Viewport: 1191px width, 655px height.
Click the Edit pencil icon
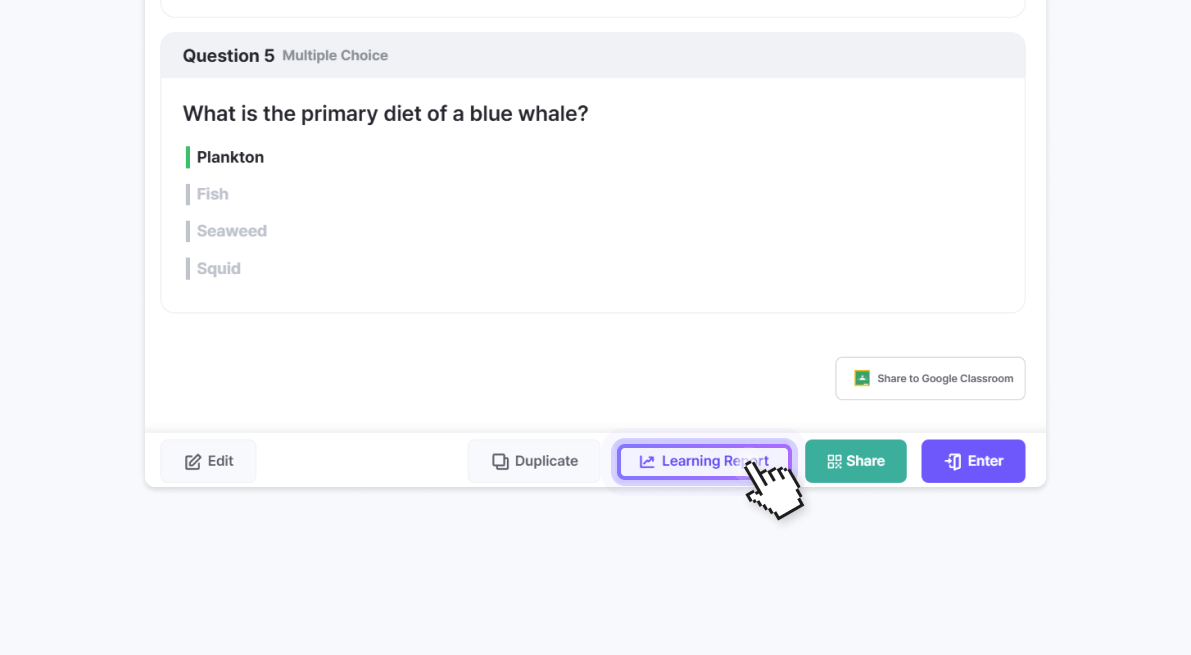click(x=193, y=462)
